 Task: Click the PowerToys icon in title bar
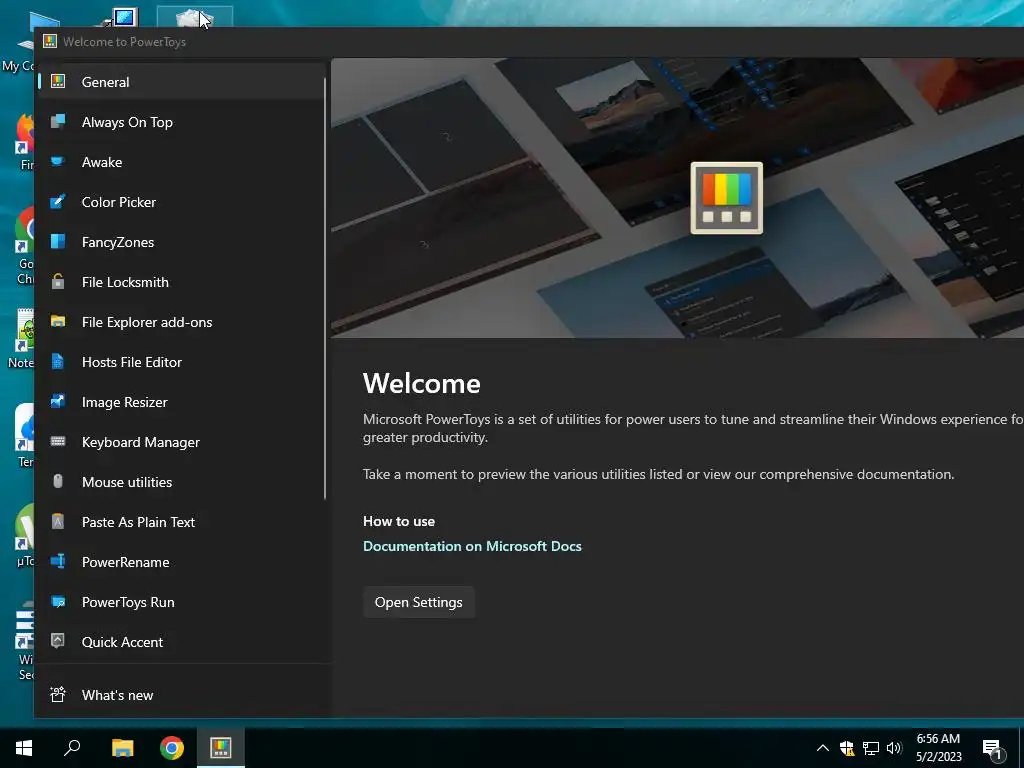pyautogui.click(x=50, y=41)
